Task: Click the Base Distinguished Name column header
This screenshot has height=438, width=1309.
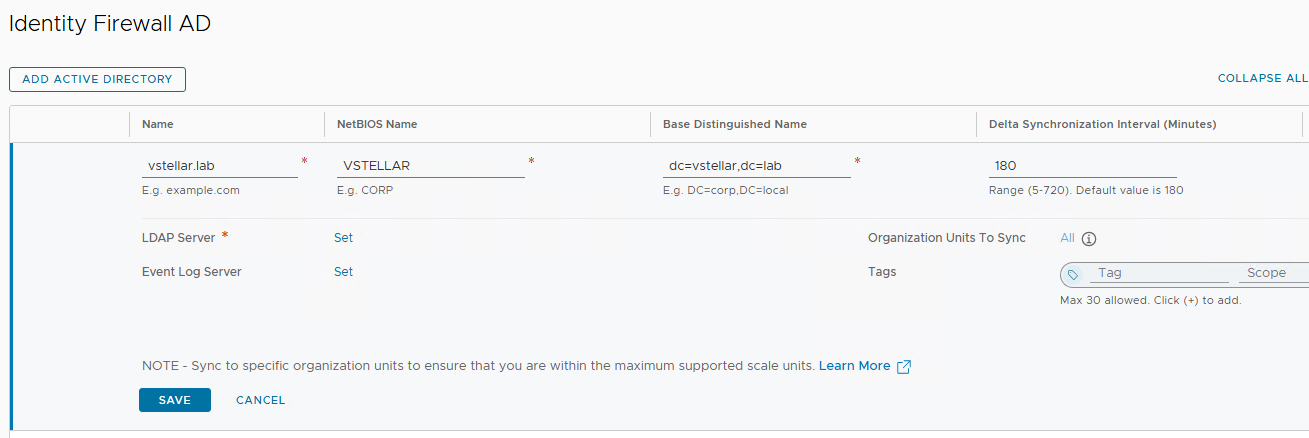Action: tap(735, 124)
